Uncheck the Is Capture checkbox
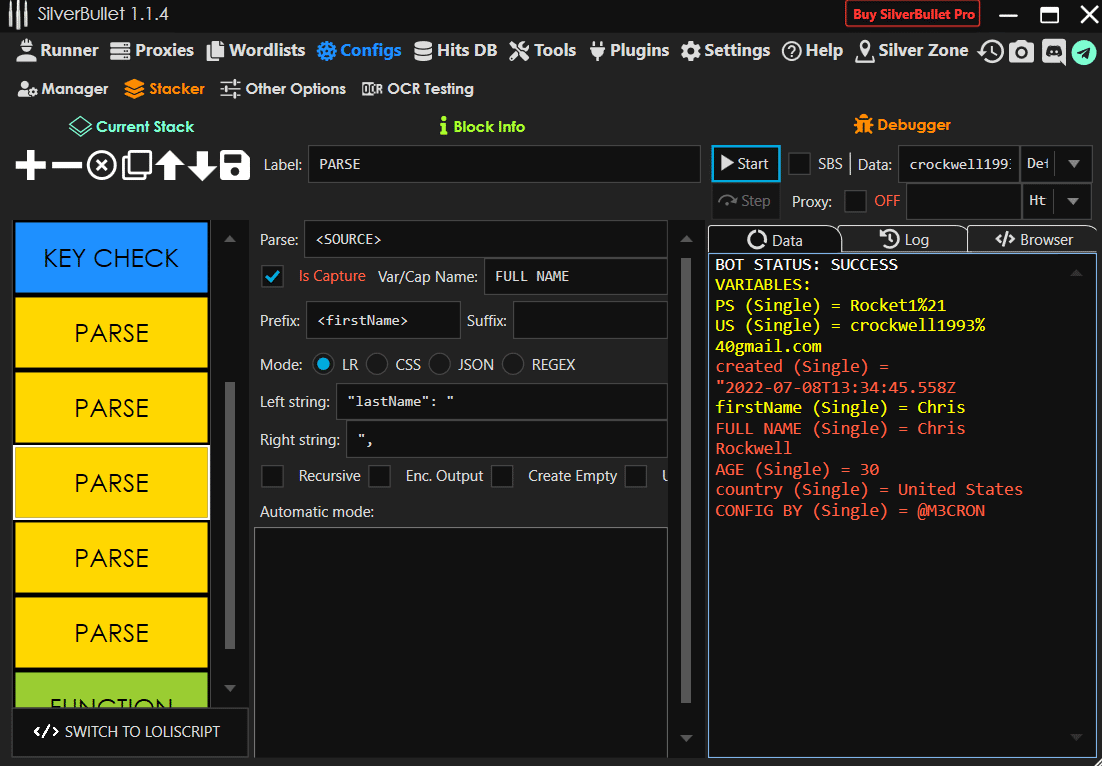This screenshot has width=1102, height=766. point(272,276)
